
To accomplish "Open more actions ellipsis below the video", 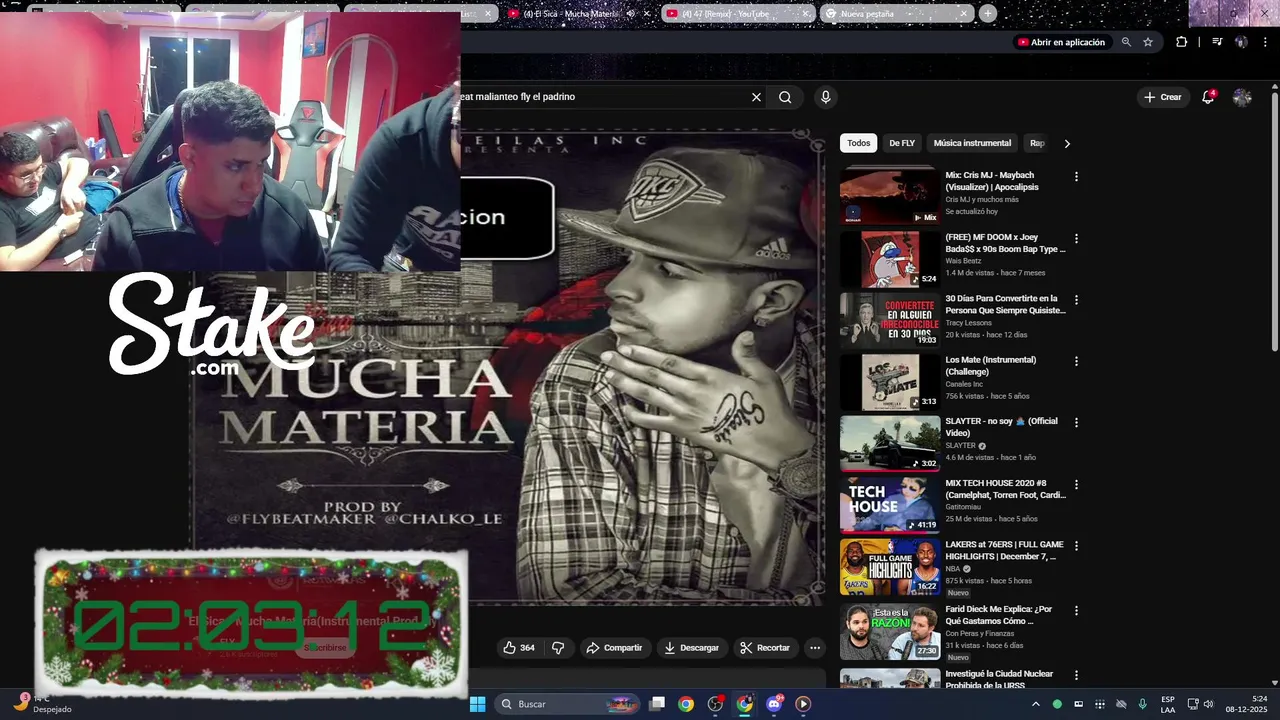I will click(x=815, y=648).
